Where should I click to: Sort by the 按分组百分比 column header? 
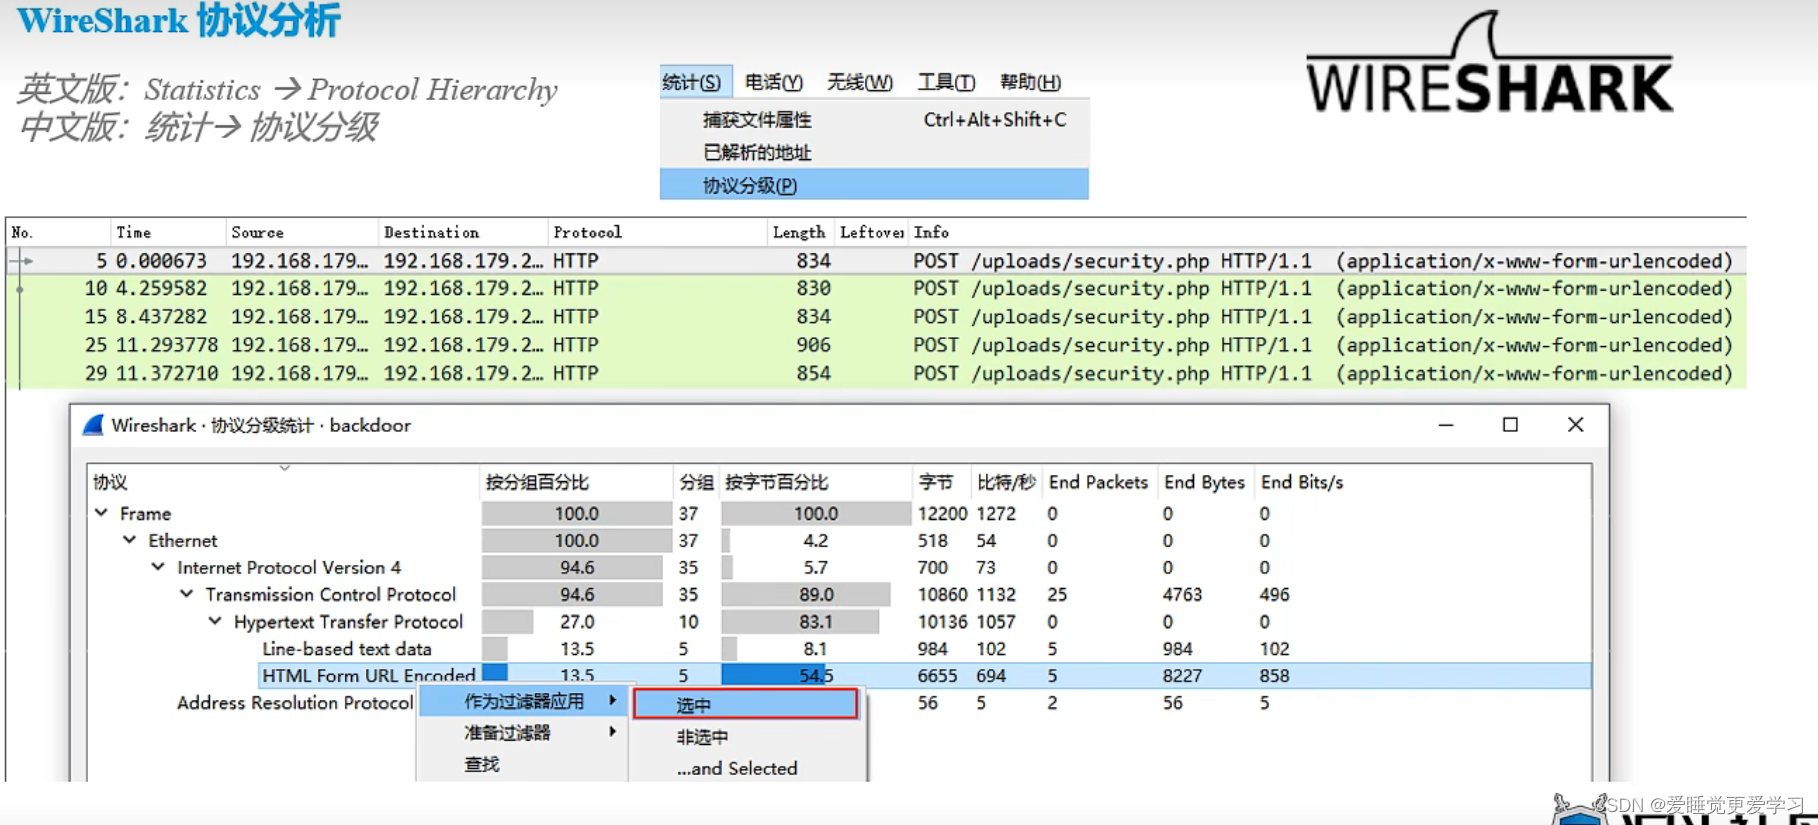576,482
